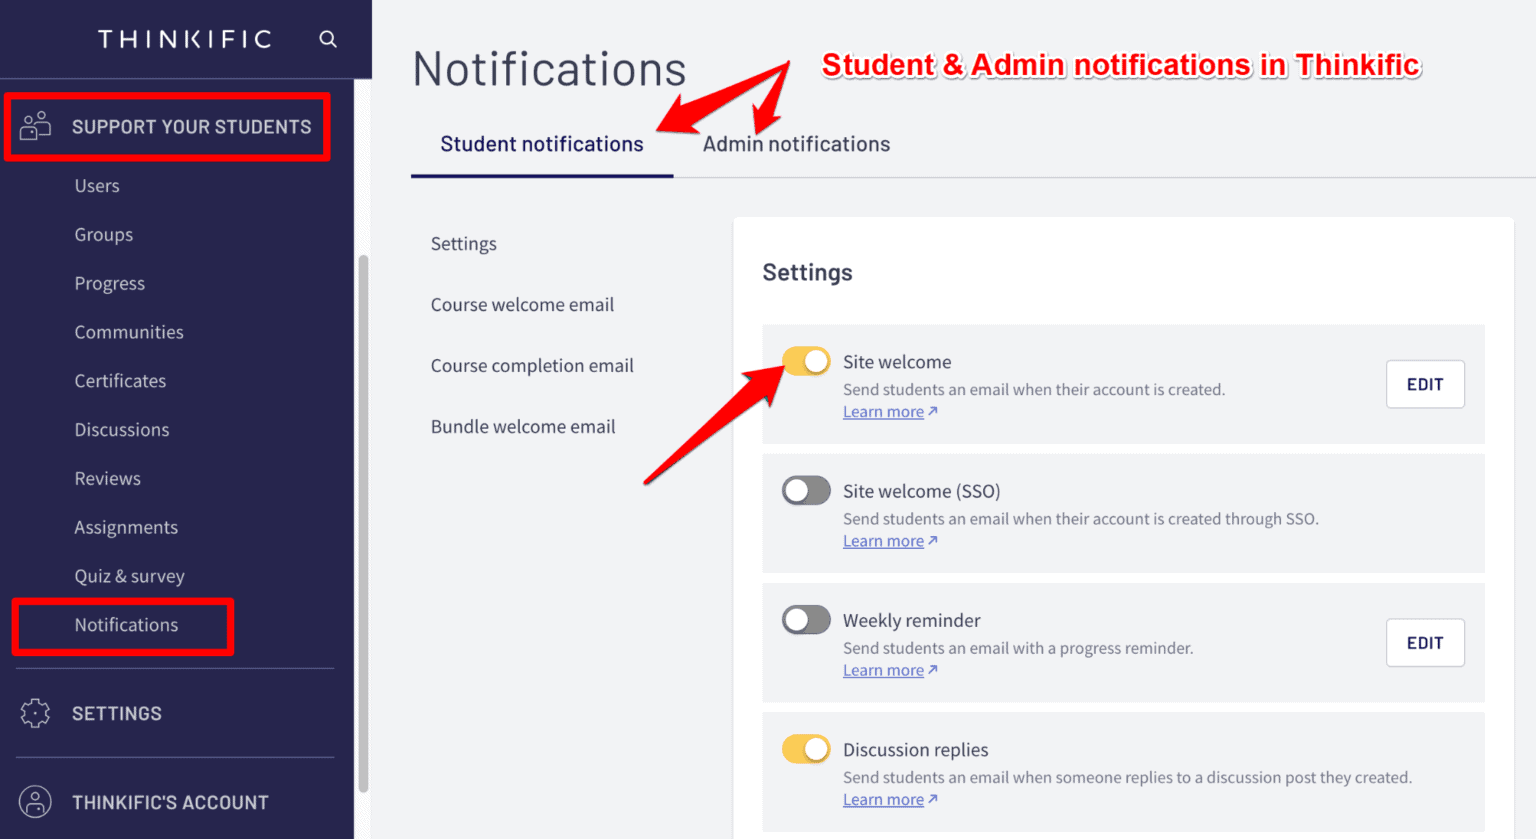Click EDIT next to Site welcome
The image size is (1536, 839).
click(x=1424, y=384)
